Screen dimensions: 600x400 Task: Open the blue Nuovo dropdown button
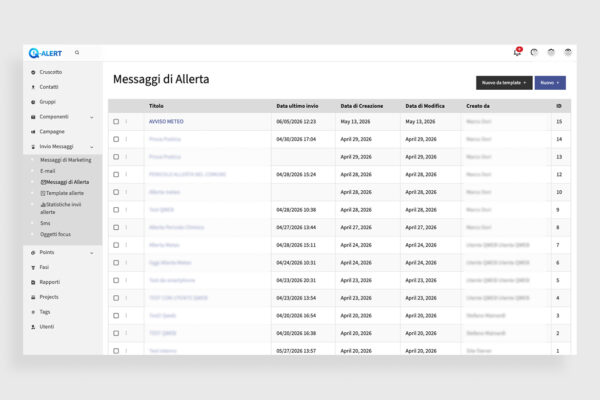click(550, 83)
